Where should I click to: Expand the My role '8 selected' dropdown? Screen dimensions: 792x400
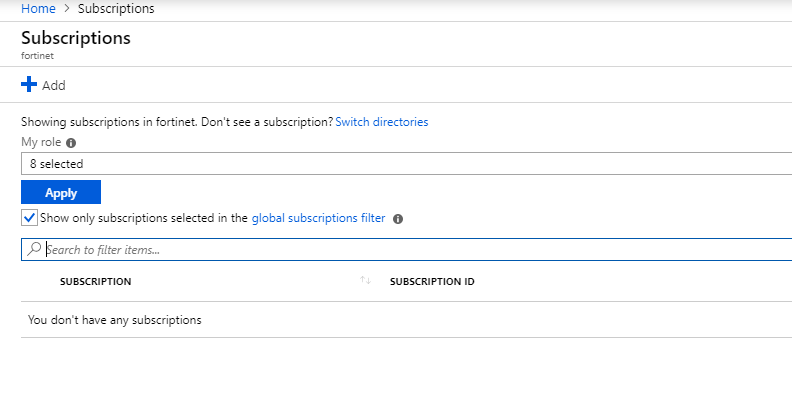(x=405, y=163)
